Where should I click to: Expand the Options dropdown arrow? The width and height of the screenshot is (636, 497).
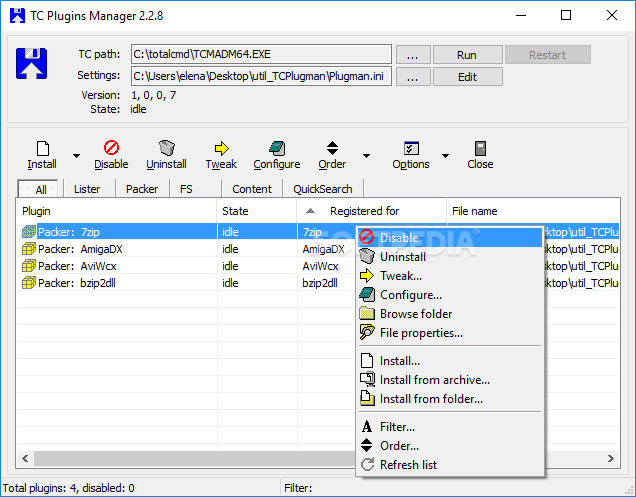pyautogui.click(x=445, y=156)
